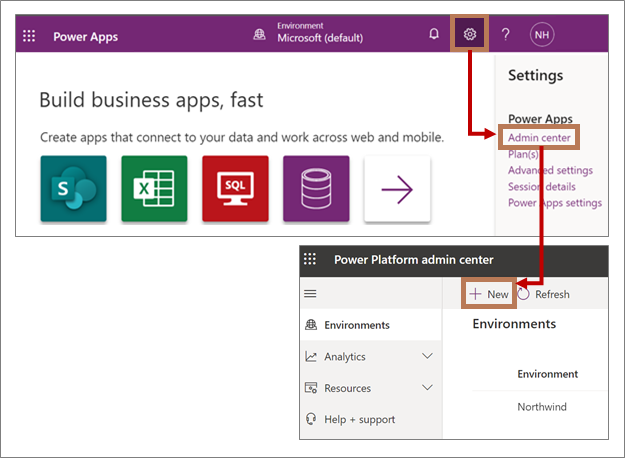Collapse the admin center hamburger menu
The image size is (625, 458).
tap(310, 294)
